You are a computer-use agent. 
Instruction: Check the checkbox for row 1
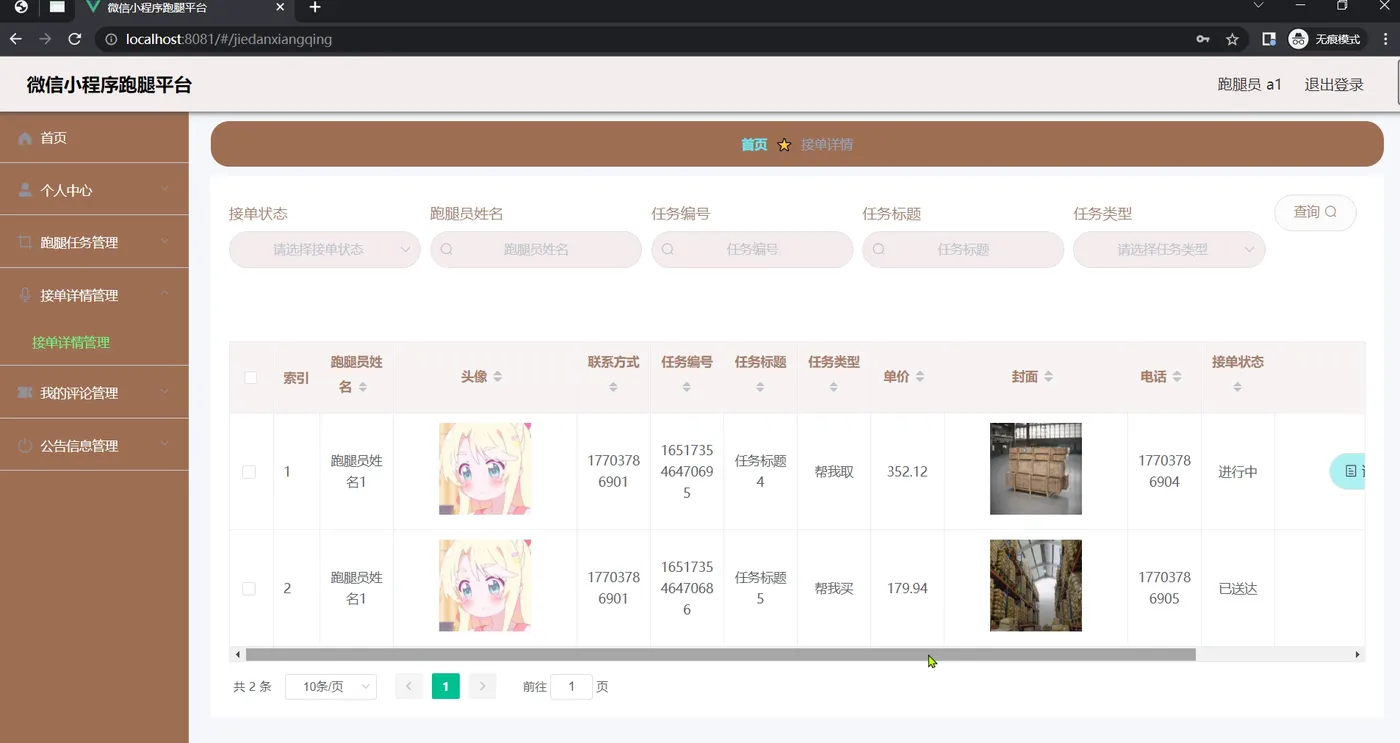[249, 472]
